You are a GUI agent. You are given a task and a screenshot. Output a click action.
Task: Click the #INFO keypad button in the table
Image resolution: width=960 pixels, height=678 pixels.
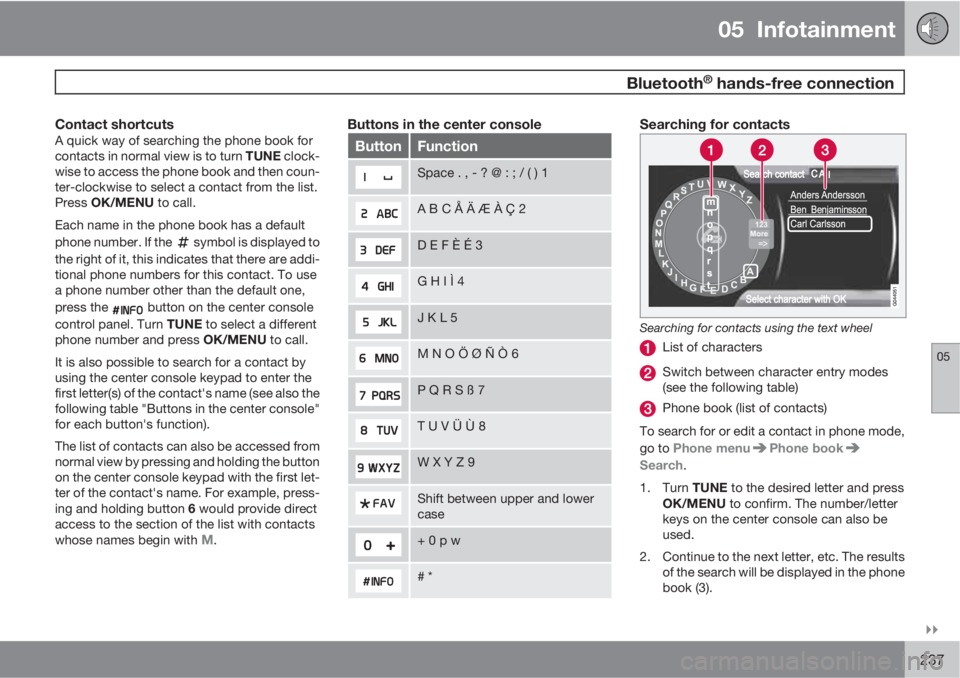[378, 581]
